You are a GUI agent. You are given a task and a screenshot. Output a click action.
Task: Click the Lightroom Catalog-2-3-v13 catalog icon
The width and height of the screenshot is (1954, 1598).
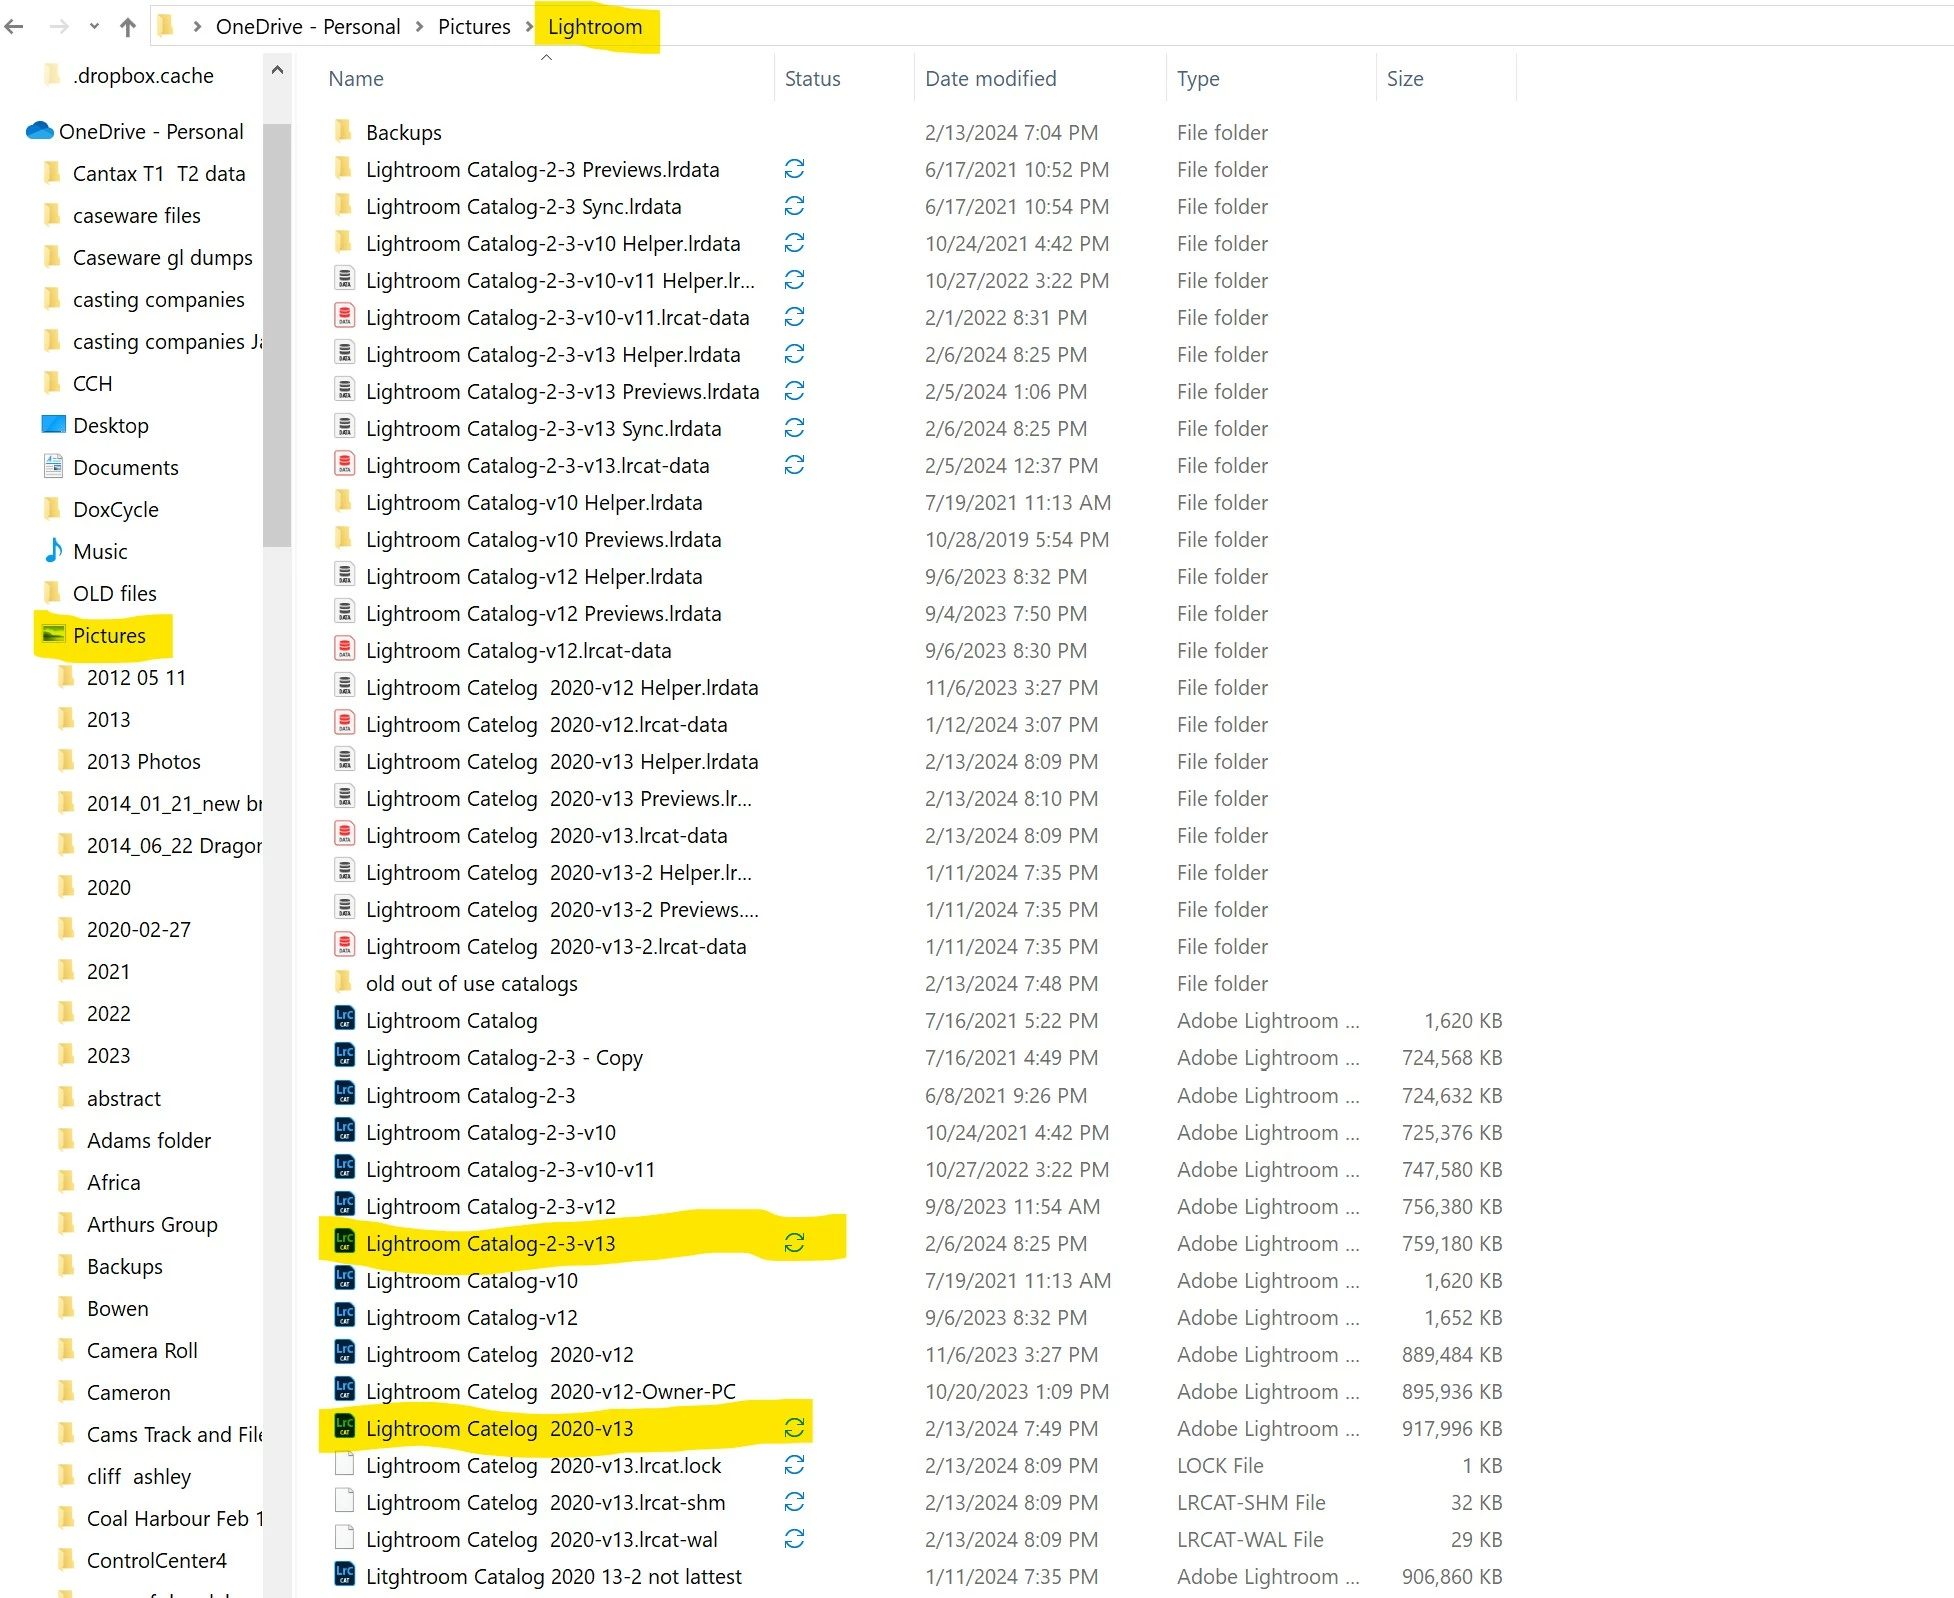point(344,1243)
